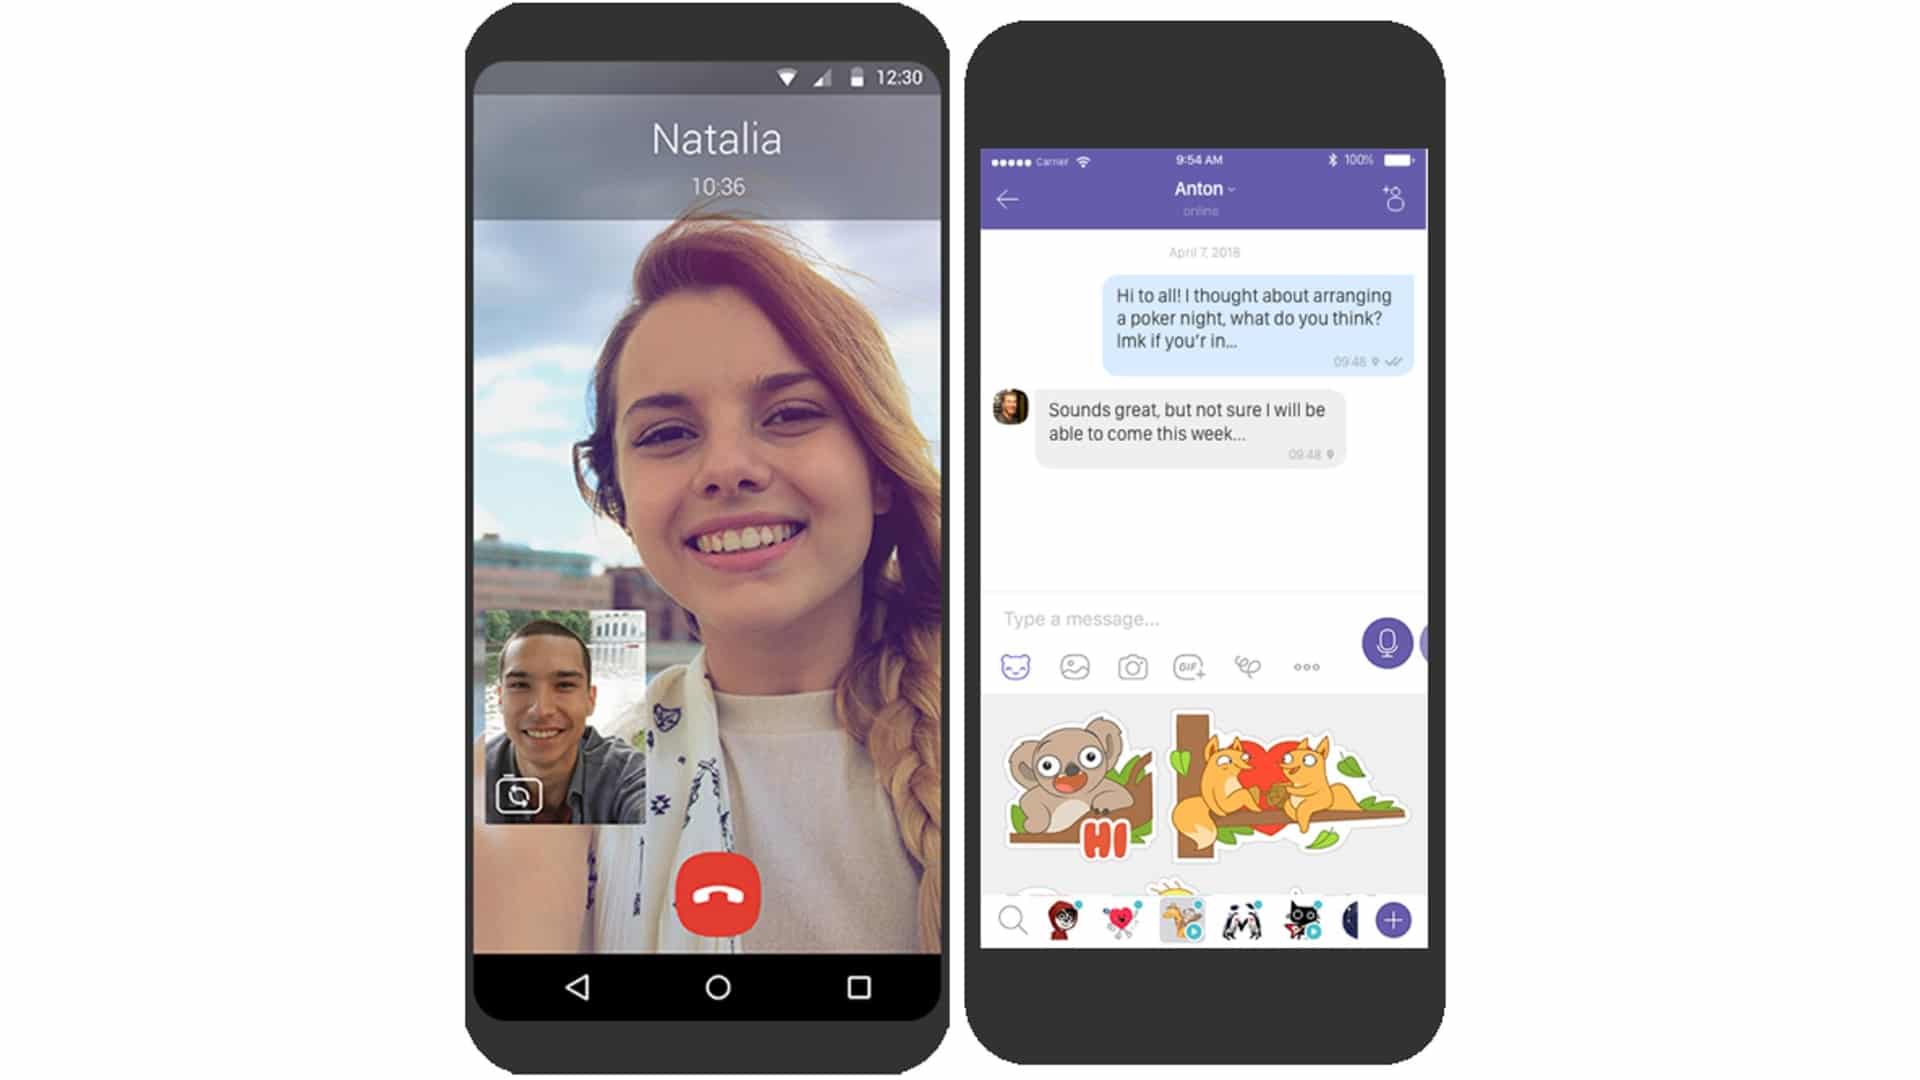Screen dimensions: 1920x1080
Task: Tap the microphone icon to record
Action: click(1389, 642)
